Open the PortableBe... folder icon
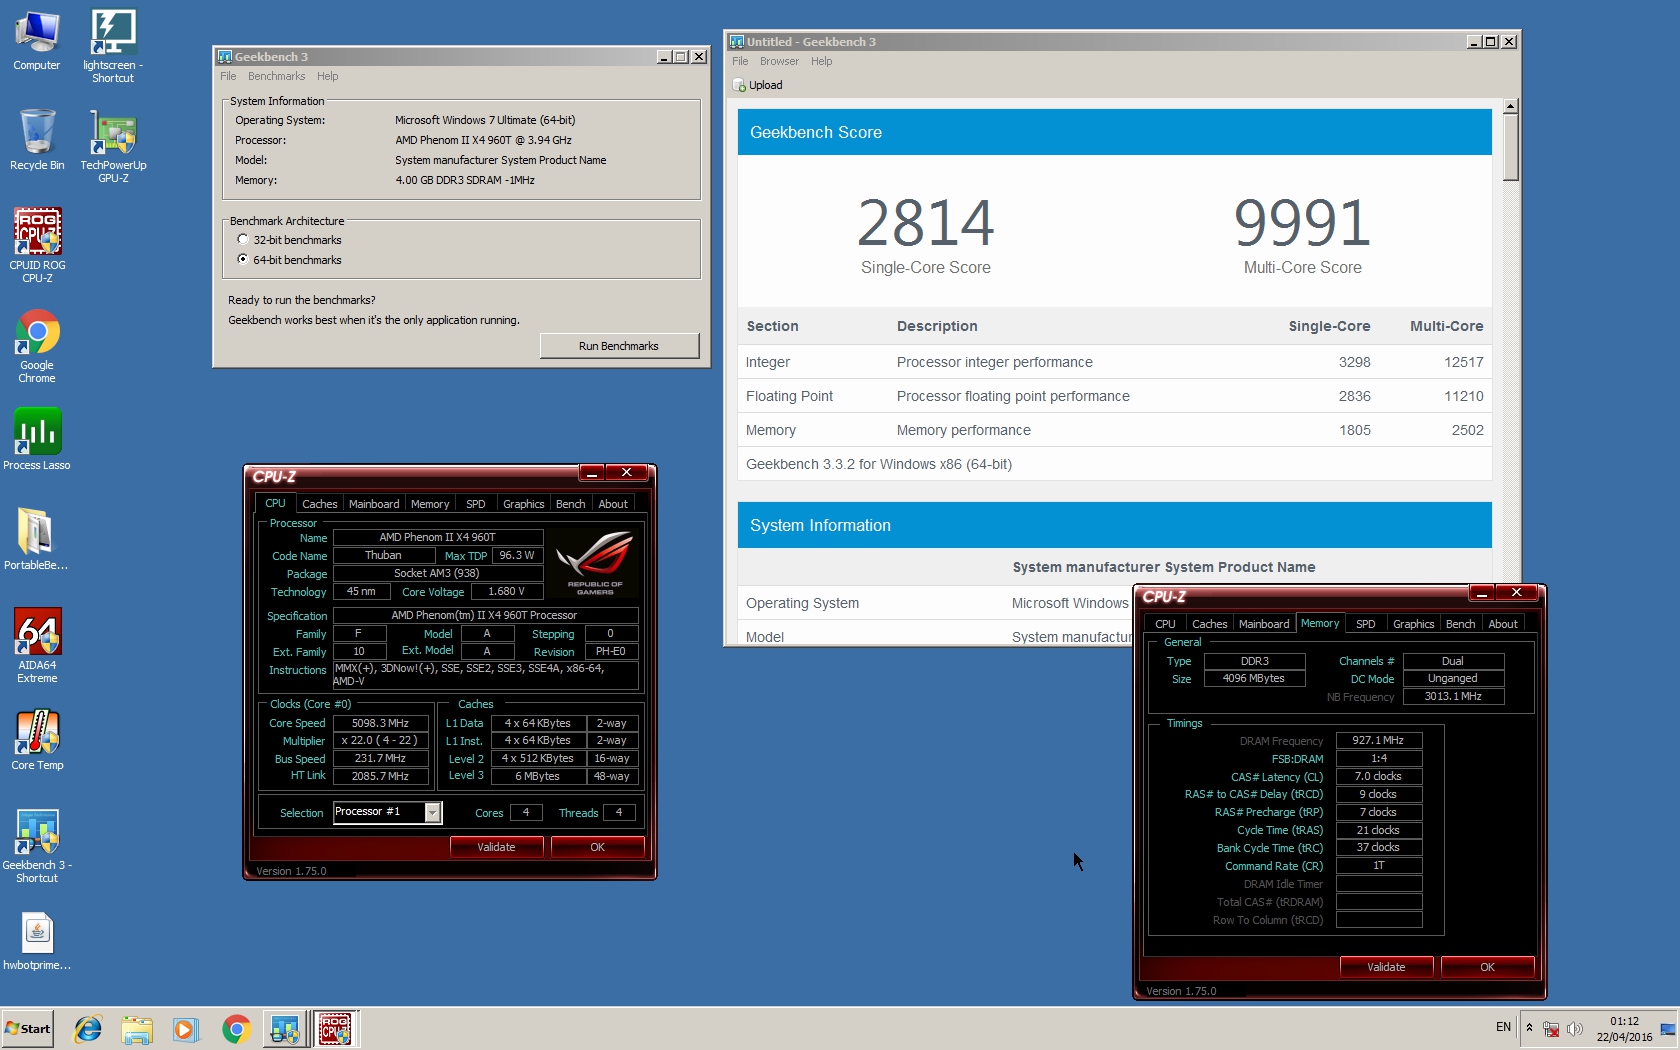Viewport: 1680px width, 1050px height. point(37,539)
